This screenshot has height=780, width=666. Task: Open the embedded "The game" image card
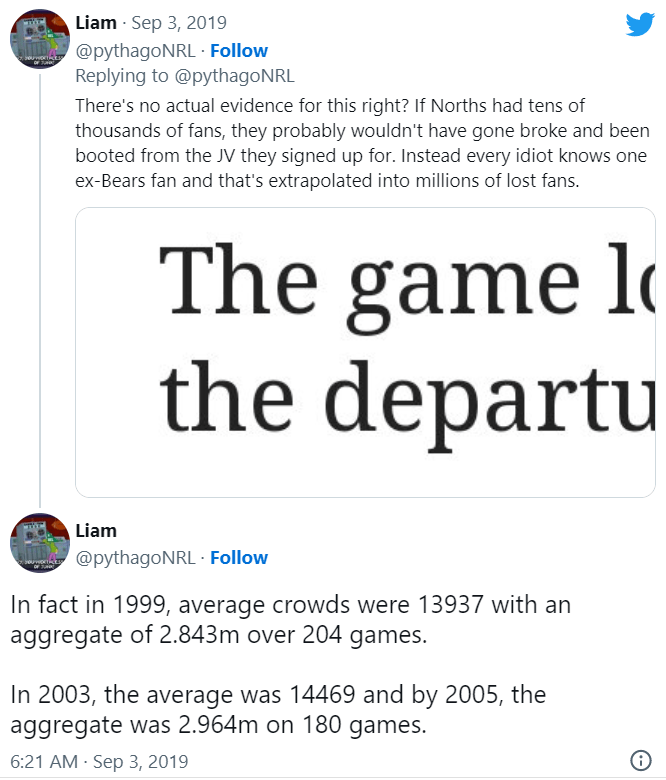365,352
